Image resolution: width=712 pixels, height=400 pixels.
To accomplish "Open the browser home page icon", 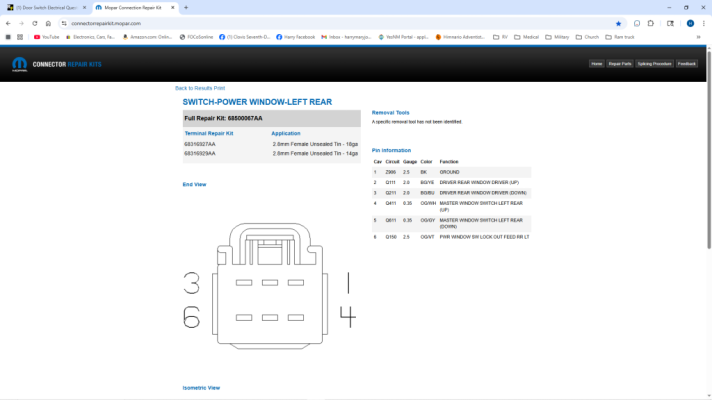I will [48, 23].
